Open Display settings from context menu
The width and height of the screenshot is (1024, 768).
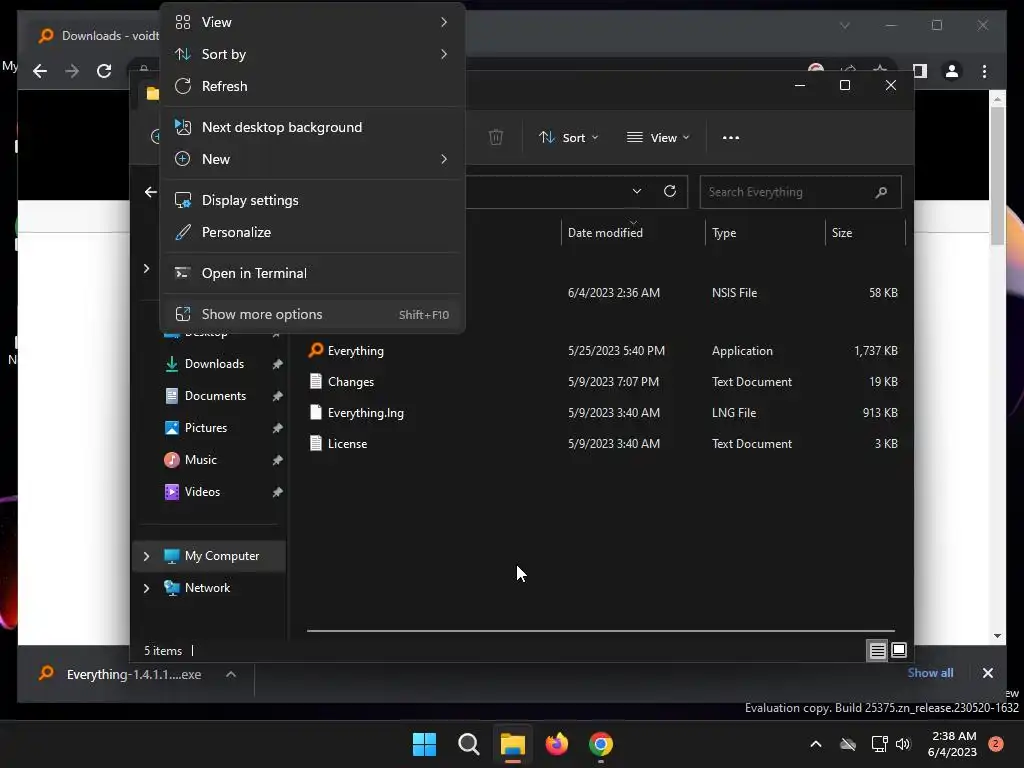coord(312,200)
